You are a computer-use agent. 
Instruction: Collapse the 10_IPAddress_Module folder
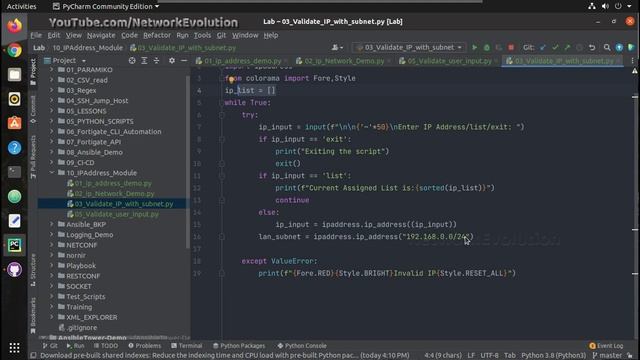coord(52,173)
